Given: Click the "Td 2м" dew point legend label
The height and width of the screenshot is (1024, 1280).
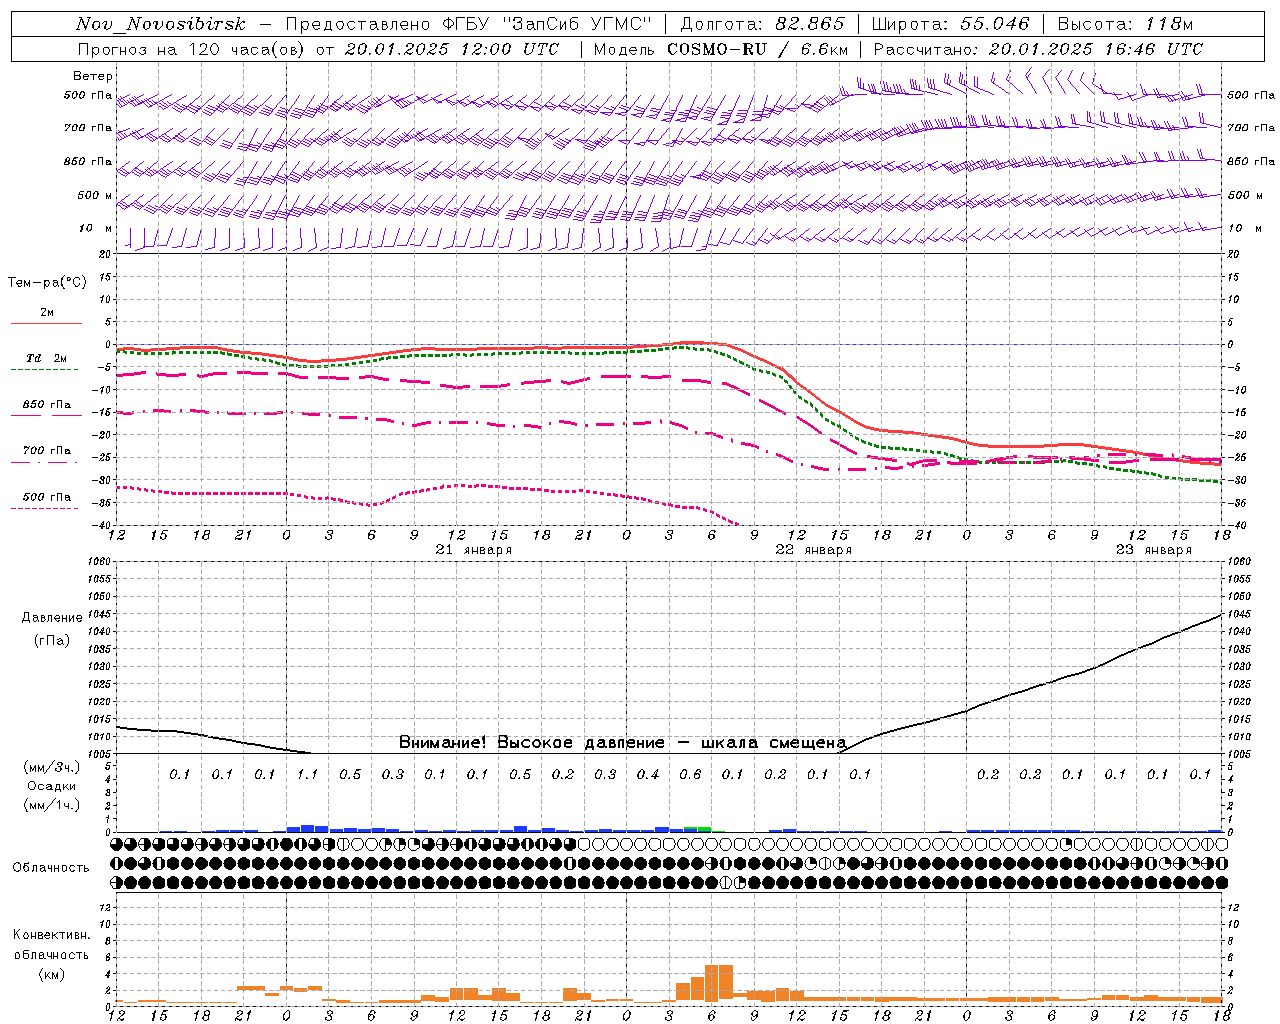Looking at the screenshot, I should point(46,358).
